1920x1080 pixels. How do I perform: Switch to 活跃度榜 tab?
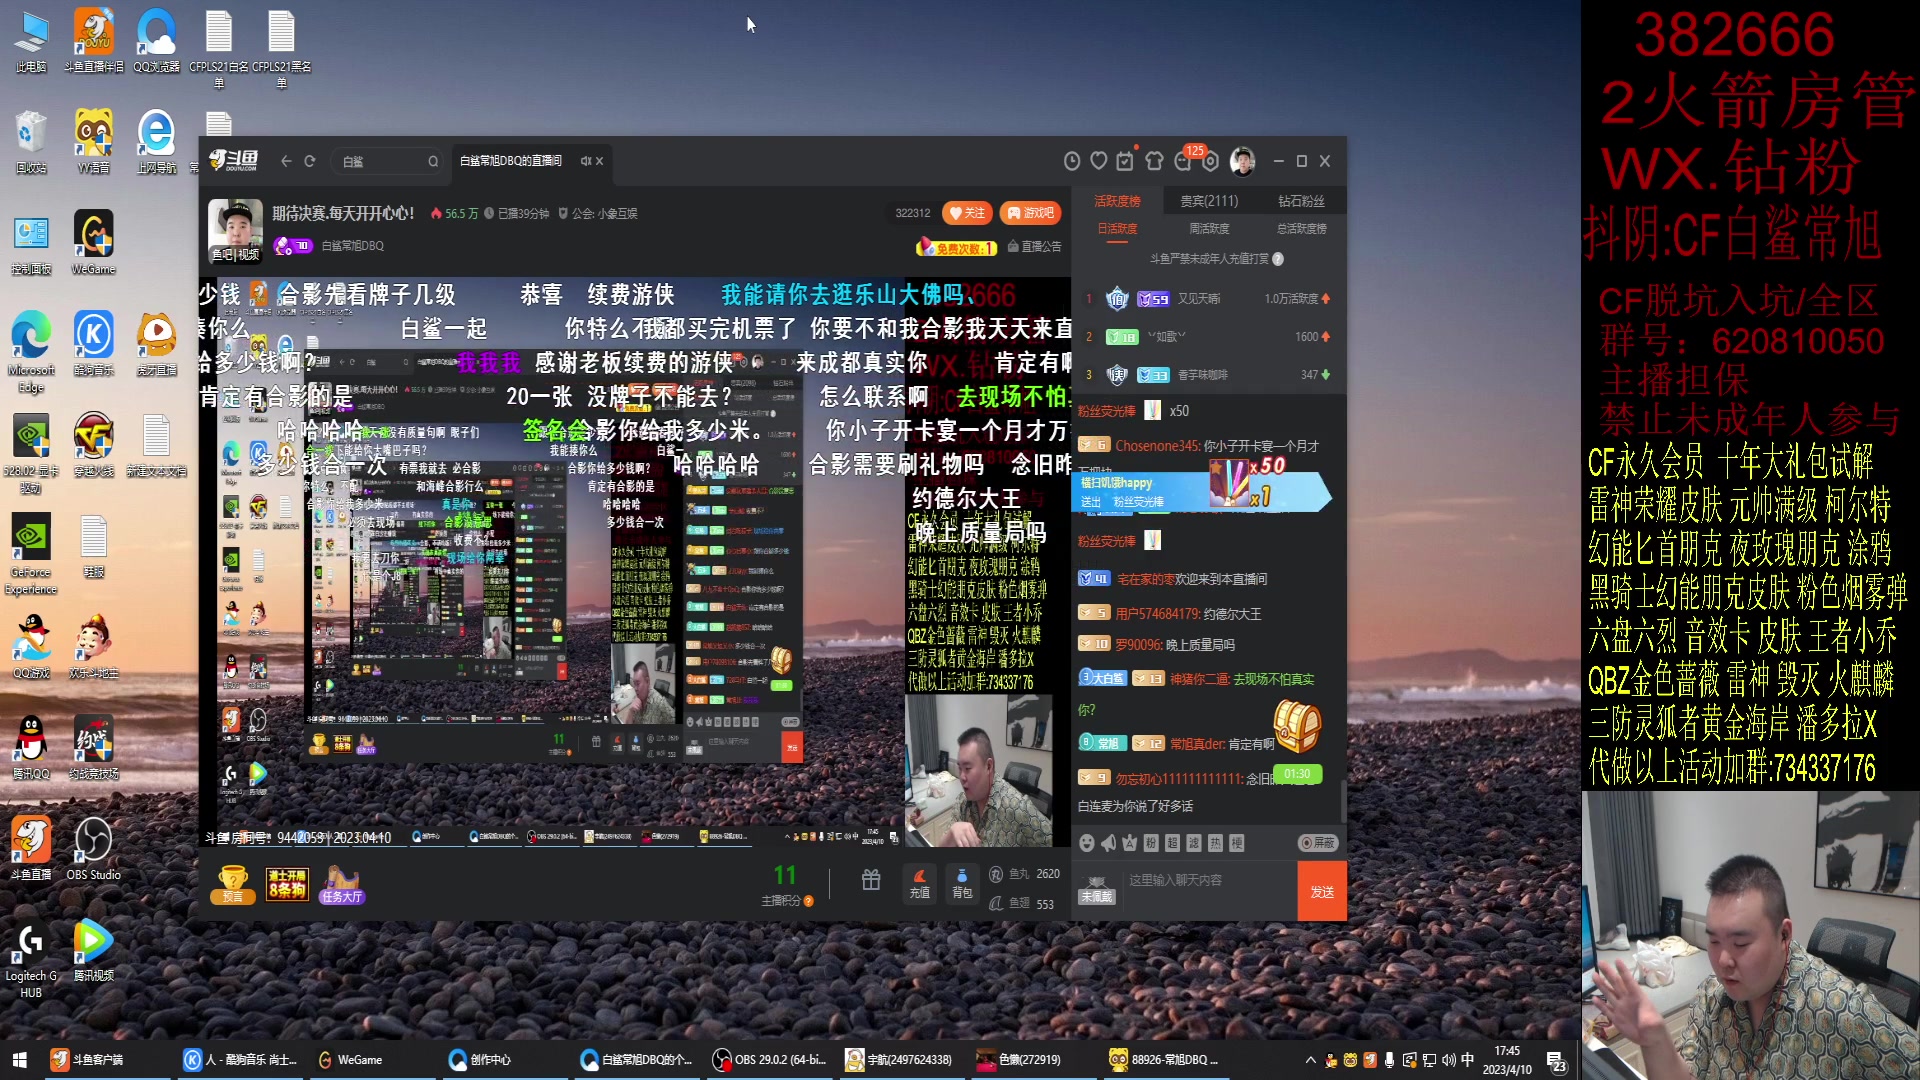point(1117,201)
